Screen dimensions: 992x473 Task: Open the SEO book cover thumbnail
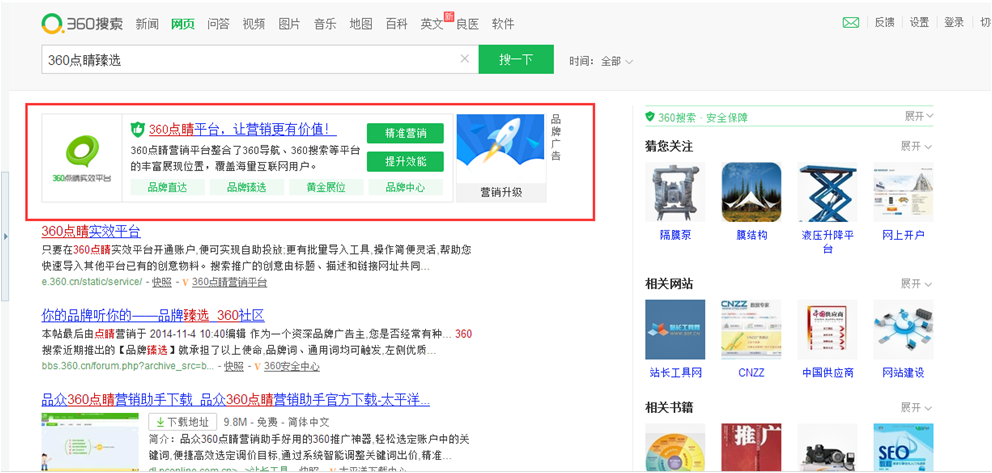(x=903, y=448)
